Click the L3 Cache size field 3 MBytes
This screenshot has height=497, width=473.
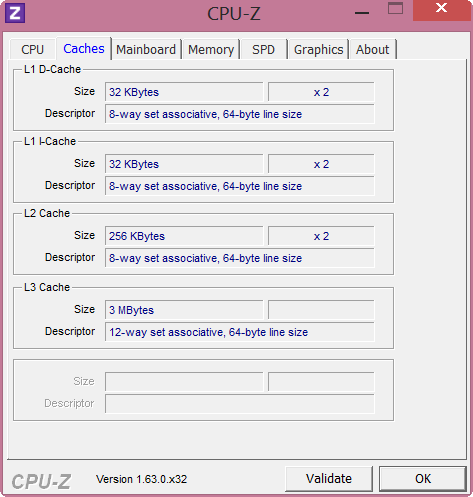click(x=184, y=310)
